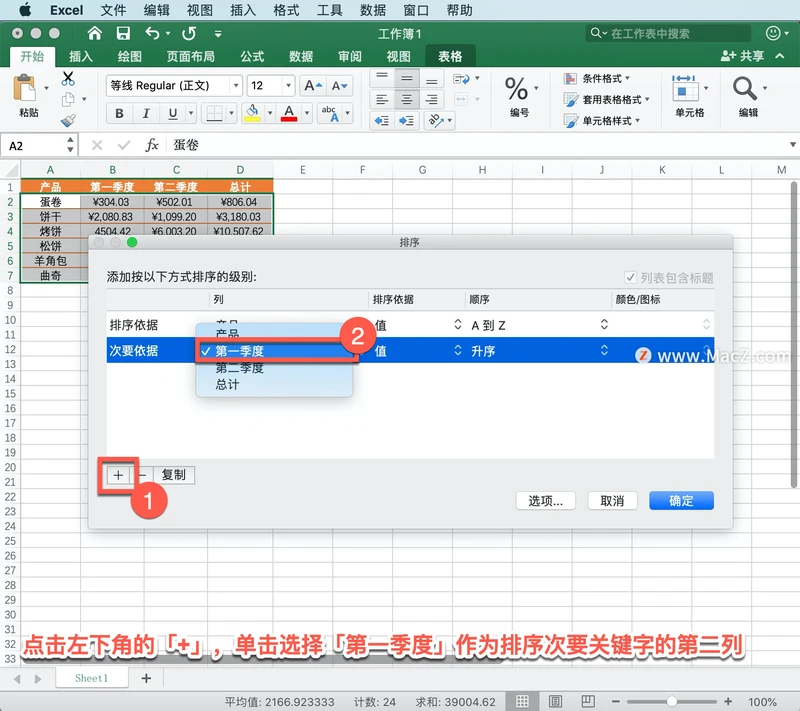Click the Cells format icon

click(x=685, y=89)
